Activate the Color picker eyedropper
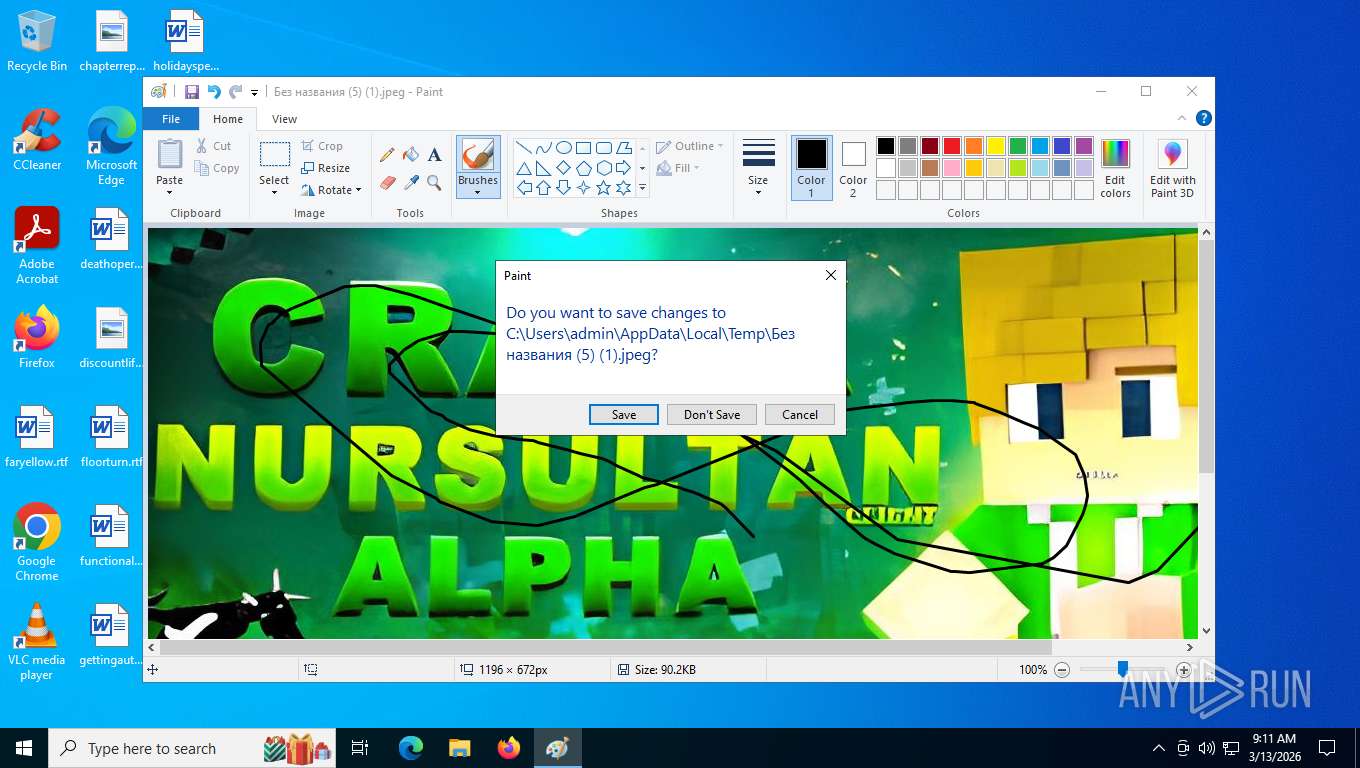Viewport: 1360px width, 768px height. tap(410, 182)
